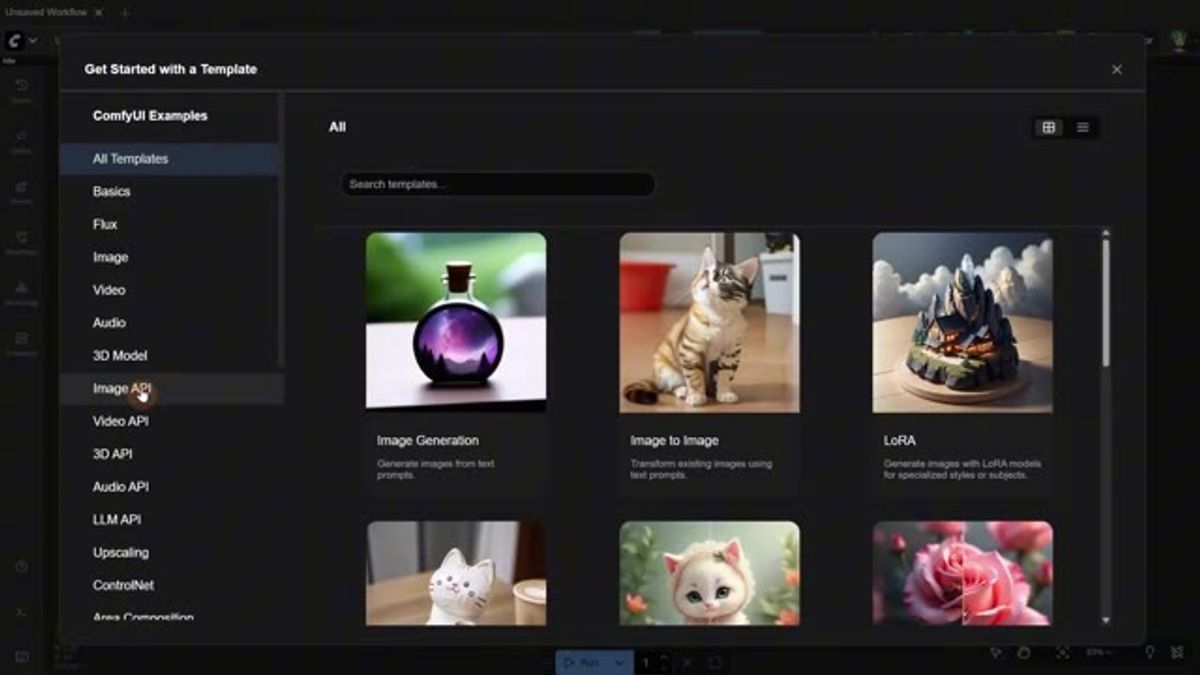1200x675 pixels.
Task: Open the Area Composition template category
Action: 169,616
